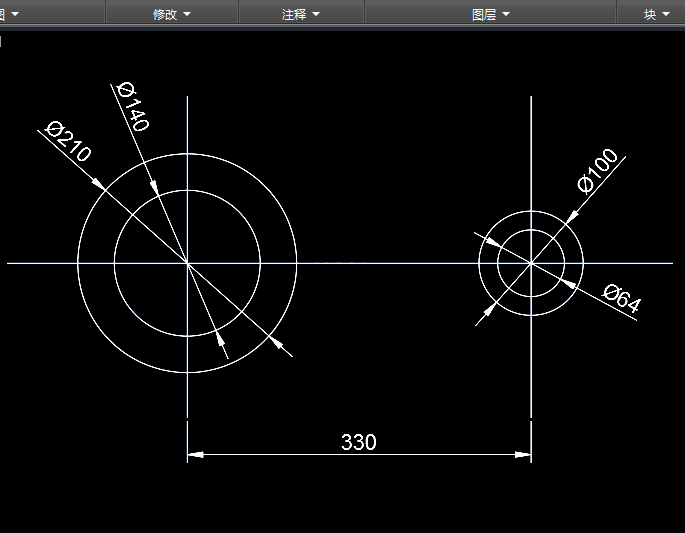Click the right arrowhead of the 330 dimension
685x533 pixels.
(x=523, y=454)
